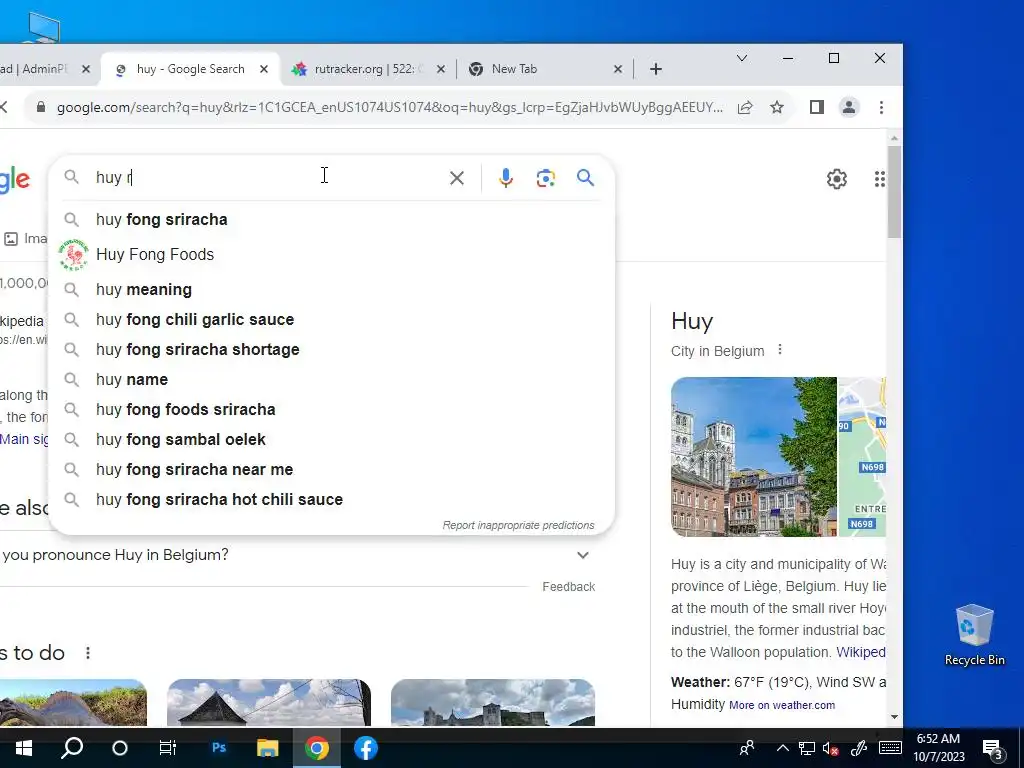Open the notification center icon
Image resolution: width=1024 pixels, height=768 pixels.
993,749
